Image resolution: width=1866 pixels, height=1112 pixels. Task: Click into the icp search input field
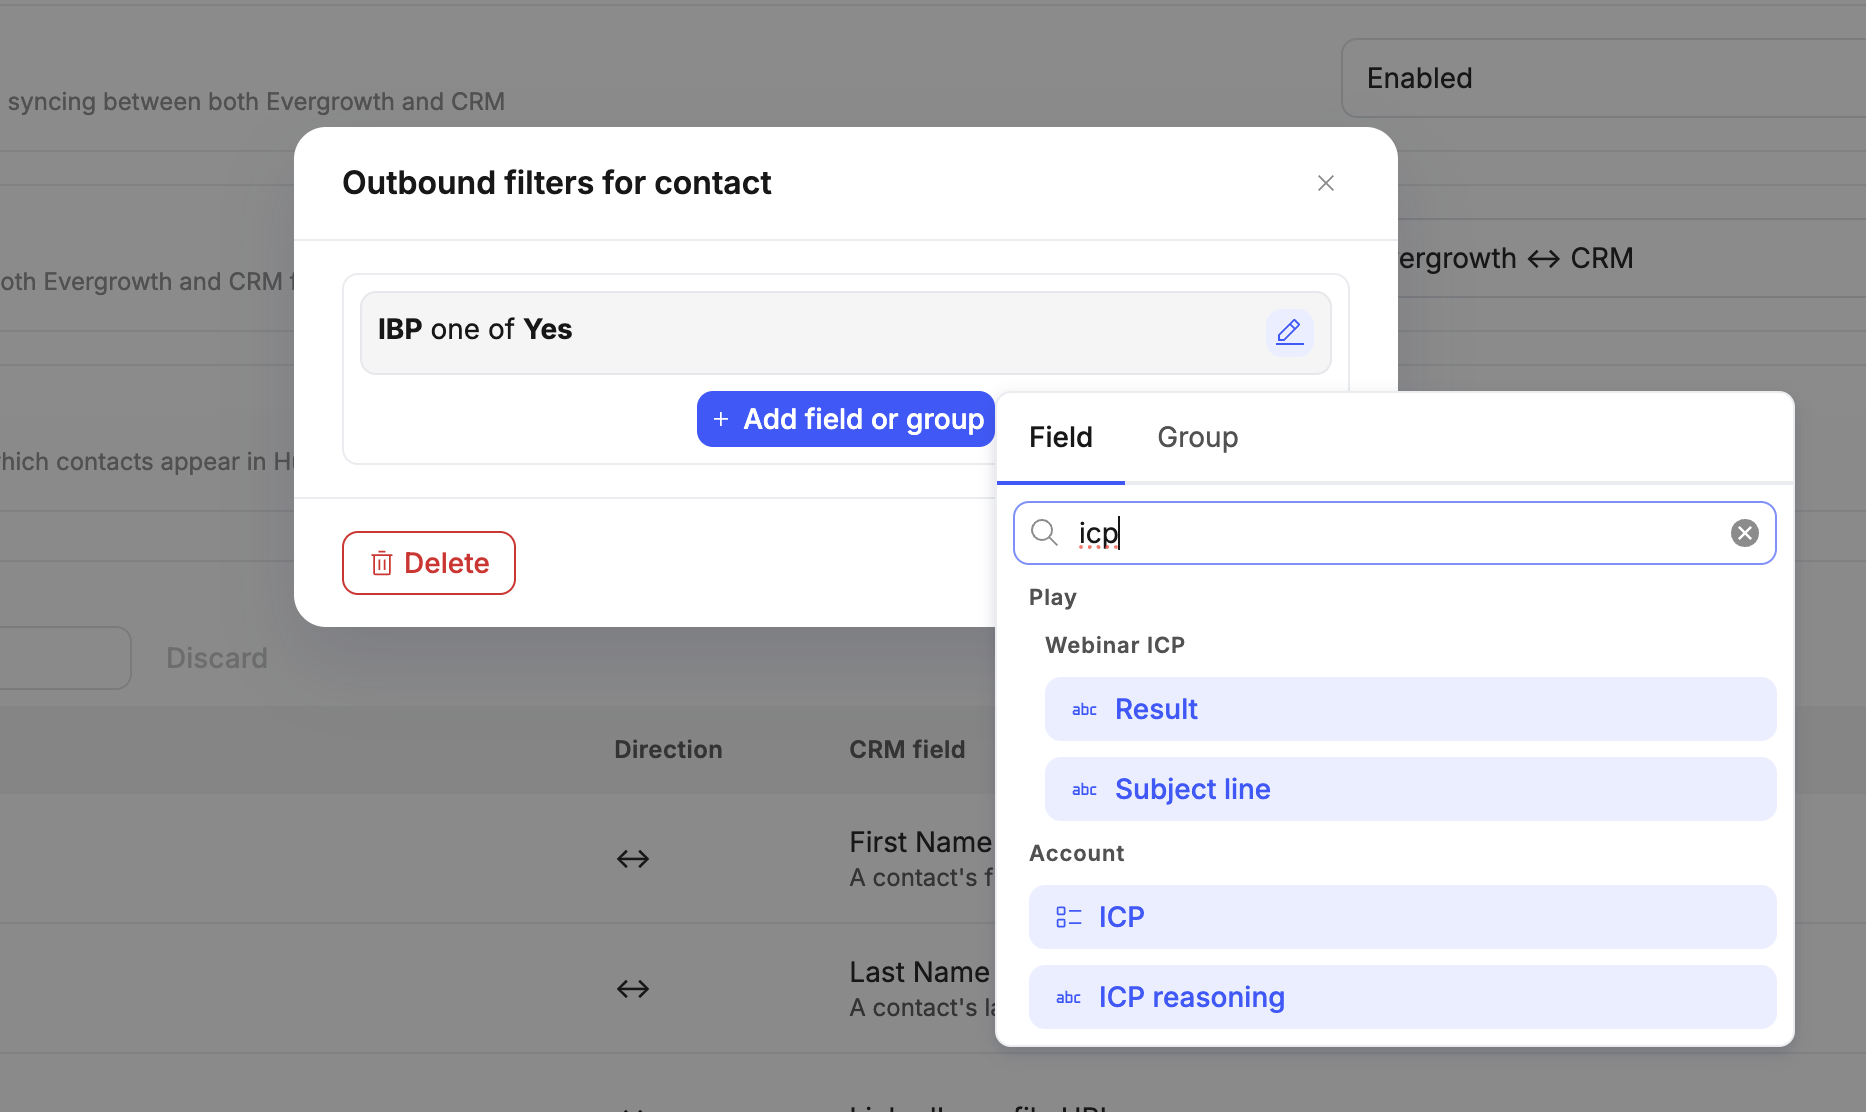1400,533
